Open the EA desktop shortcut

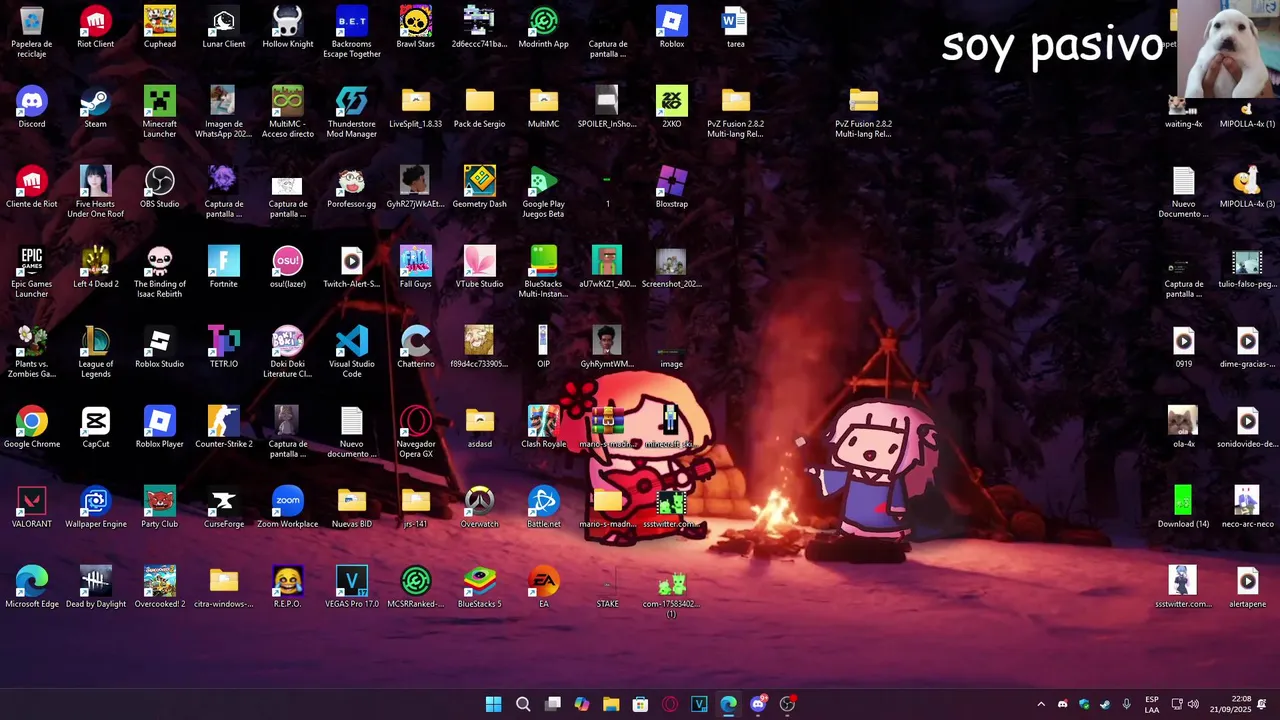544,587
